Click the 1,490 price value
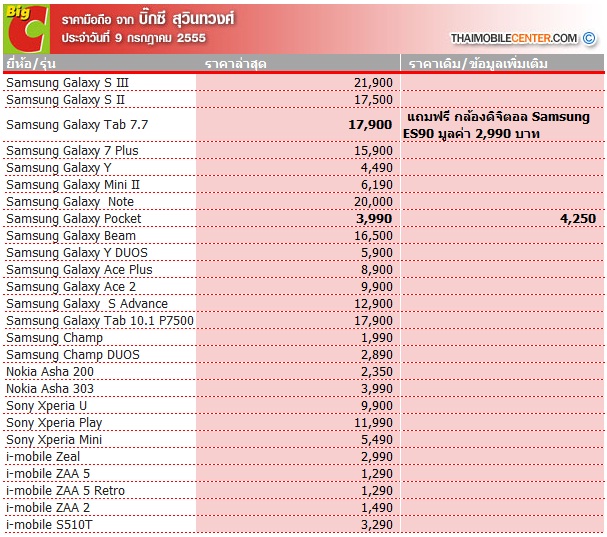The width and height of the screenshot is (607, 537). (377, 508)
